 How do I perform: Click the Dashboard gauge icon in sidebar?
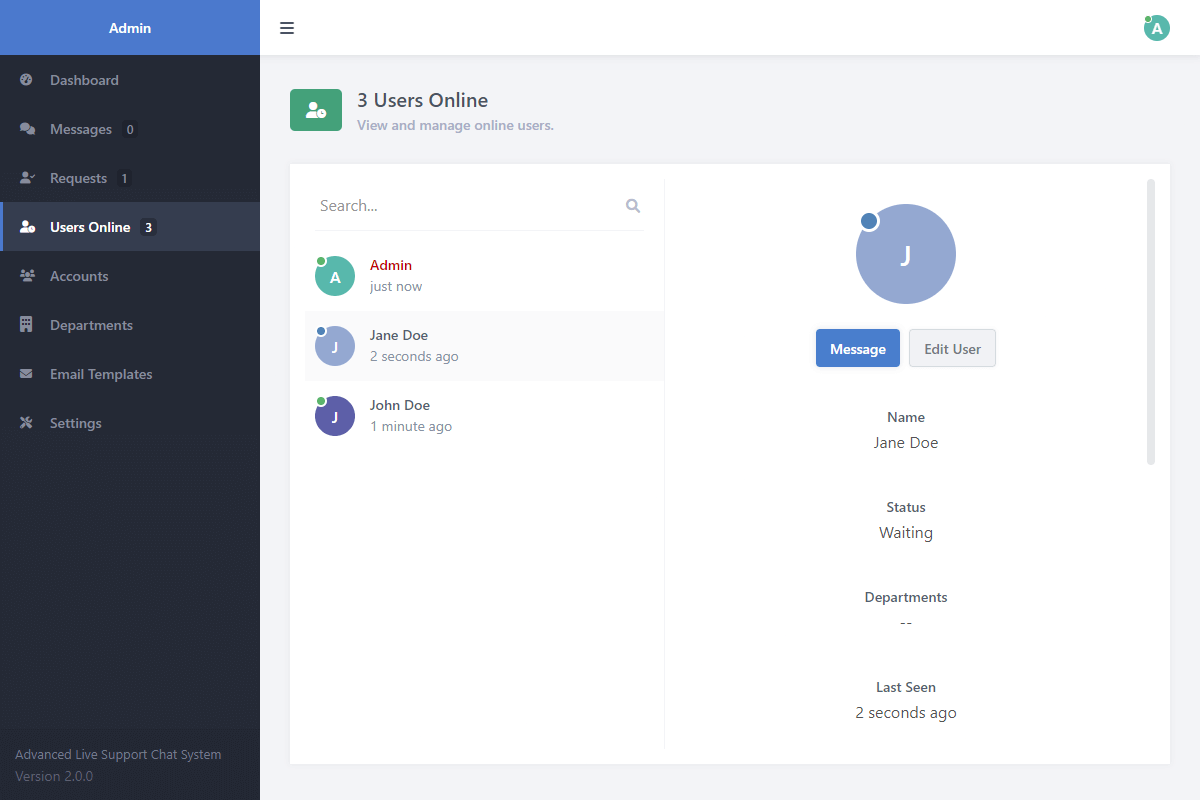[27, 80]
